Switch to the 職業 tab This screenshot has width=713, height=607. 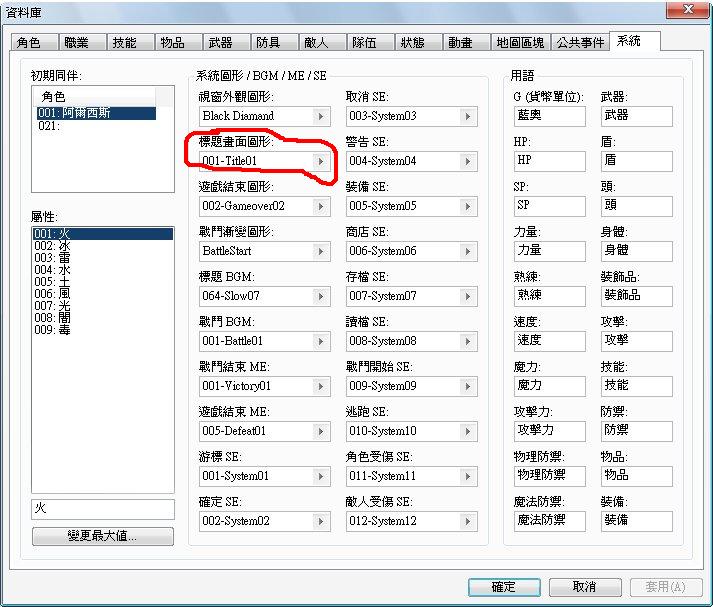[82, 42]
